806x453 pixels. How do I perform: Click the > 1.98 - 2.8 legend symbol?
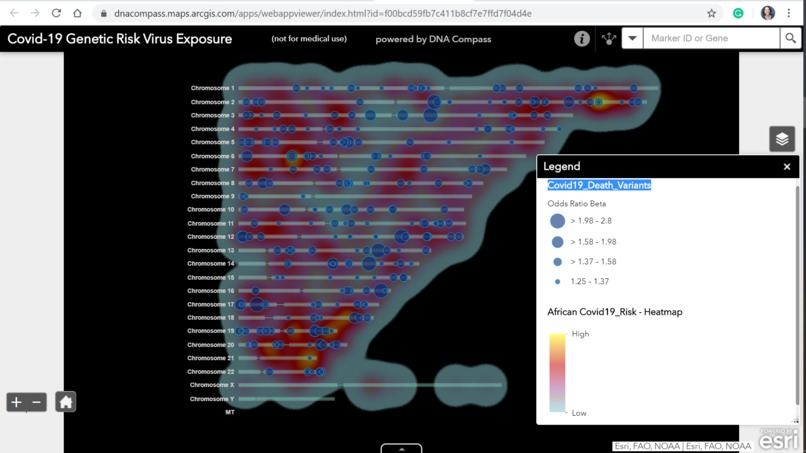557,221
